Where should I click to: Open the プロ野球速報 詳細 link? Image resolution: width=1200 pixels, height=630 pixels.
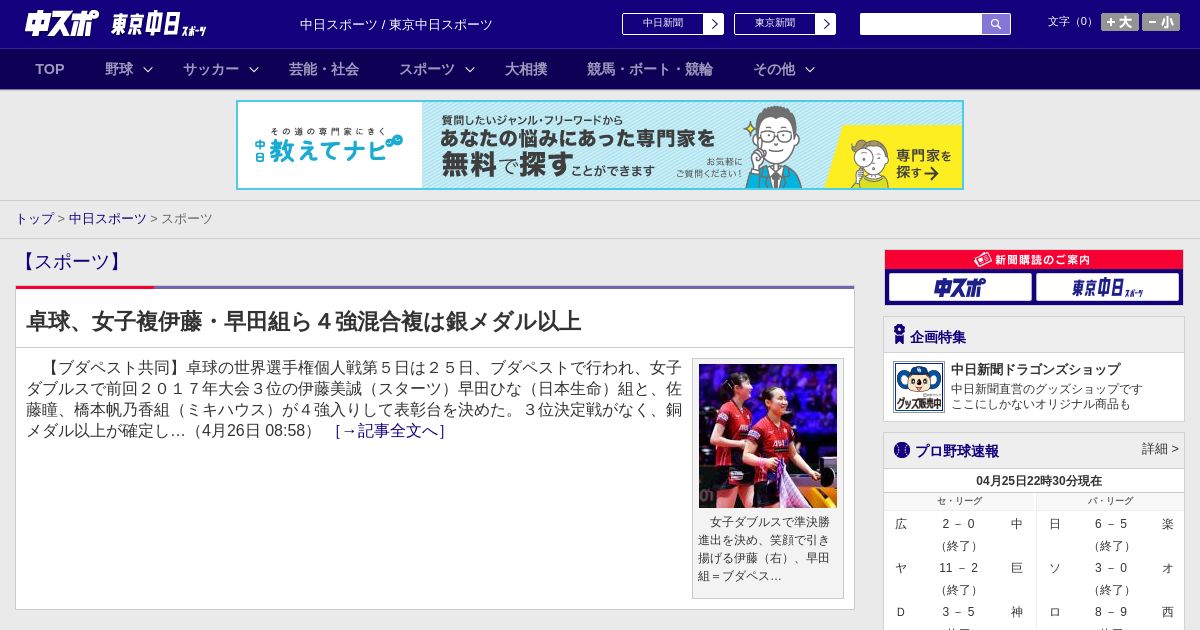pos(1160,449)
